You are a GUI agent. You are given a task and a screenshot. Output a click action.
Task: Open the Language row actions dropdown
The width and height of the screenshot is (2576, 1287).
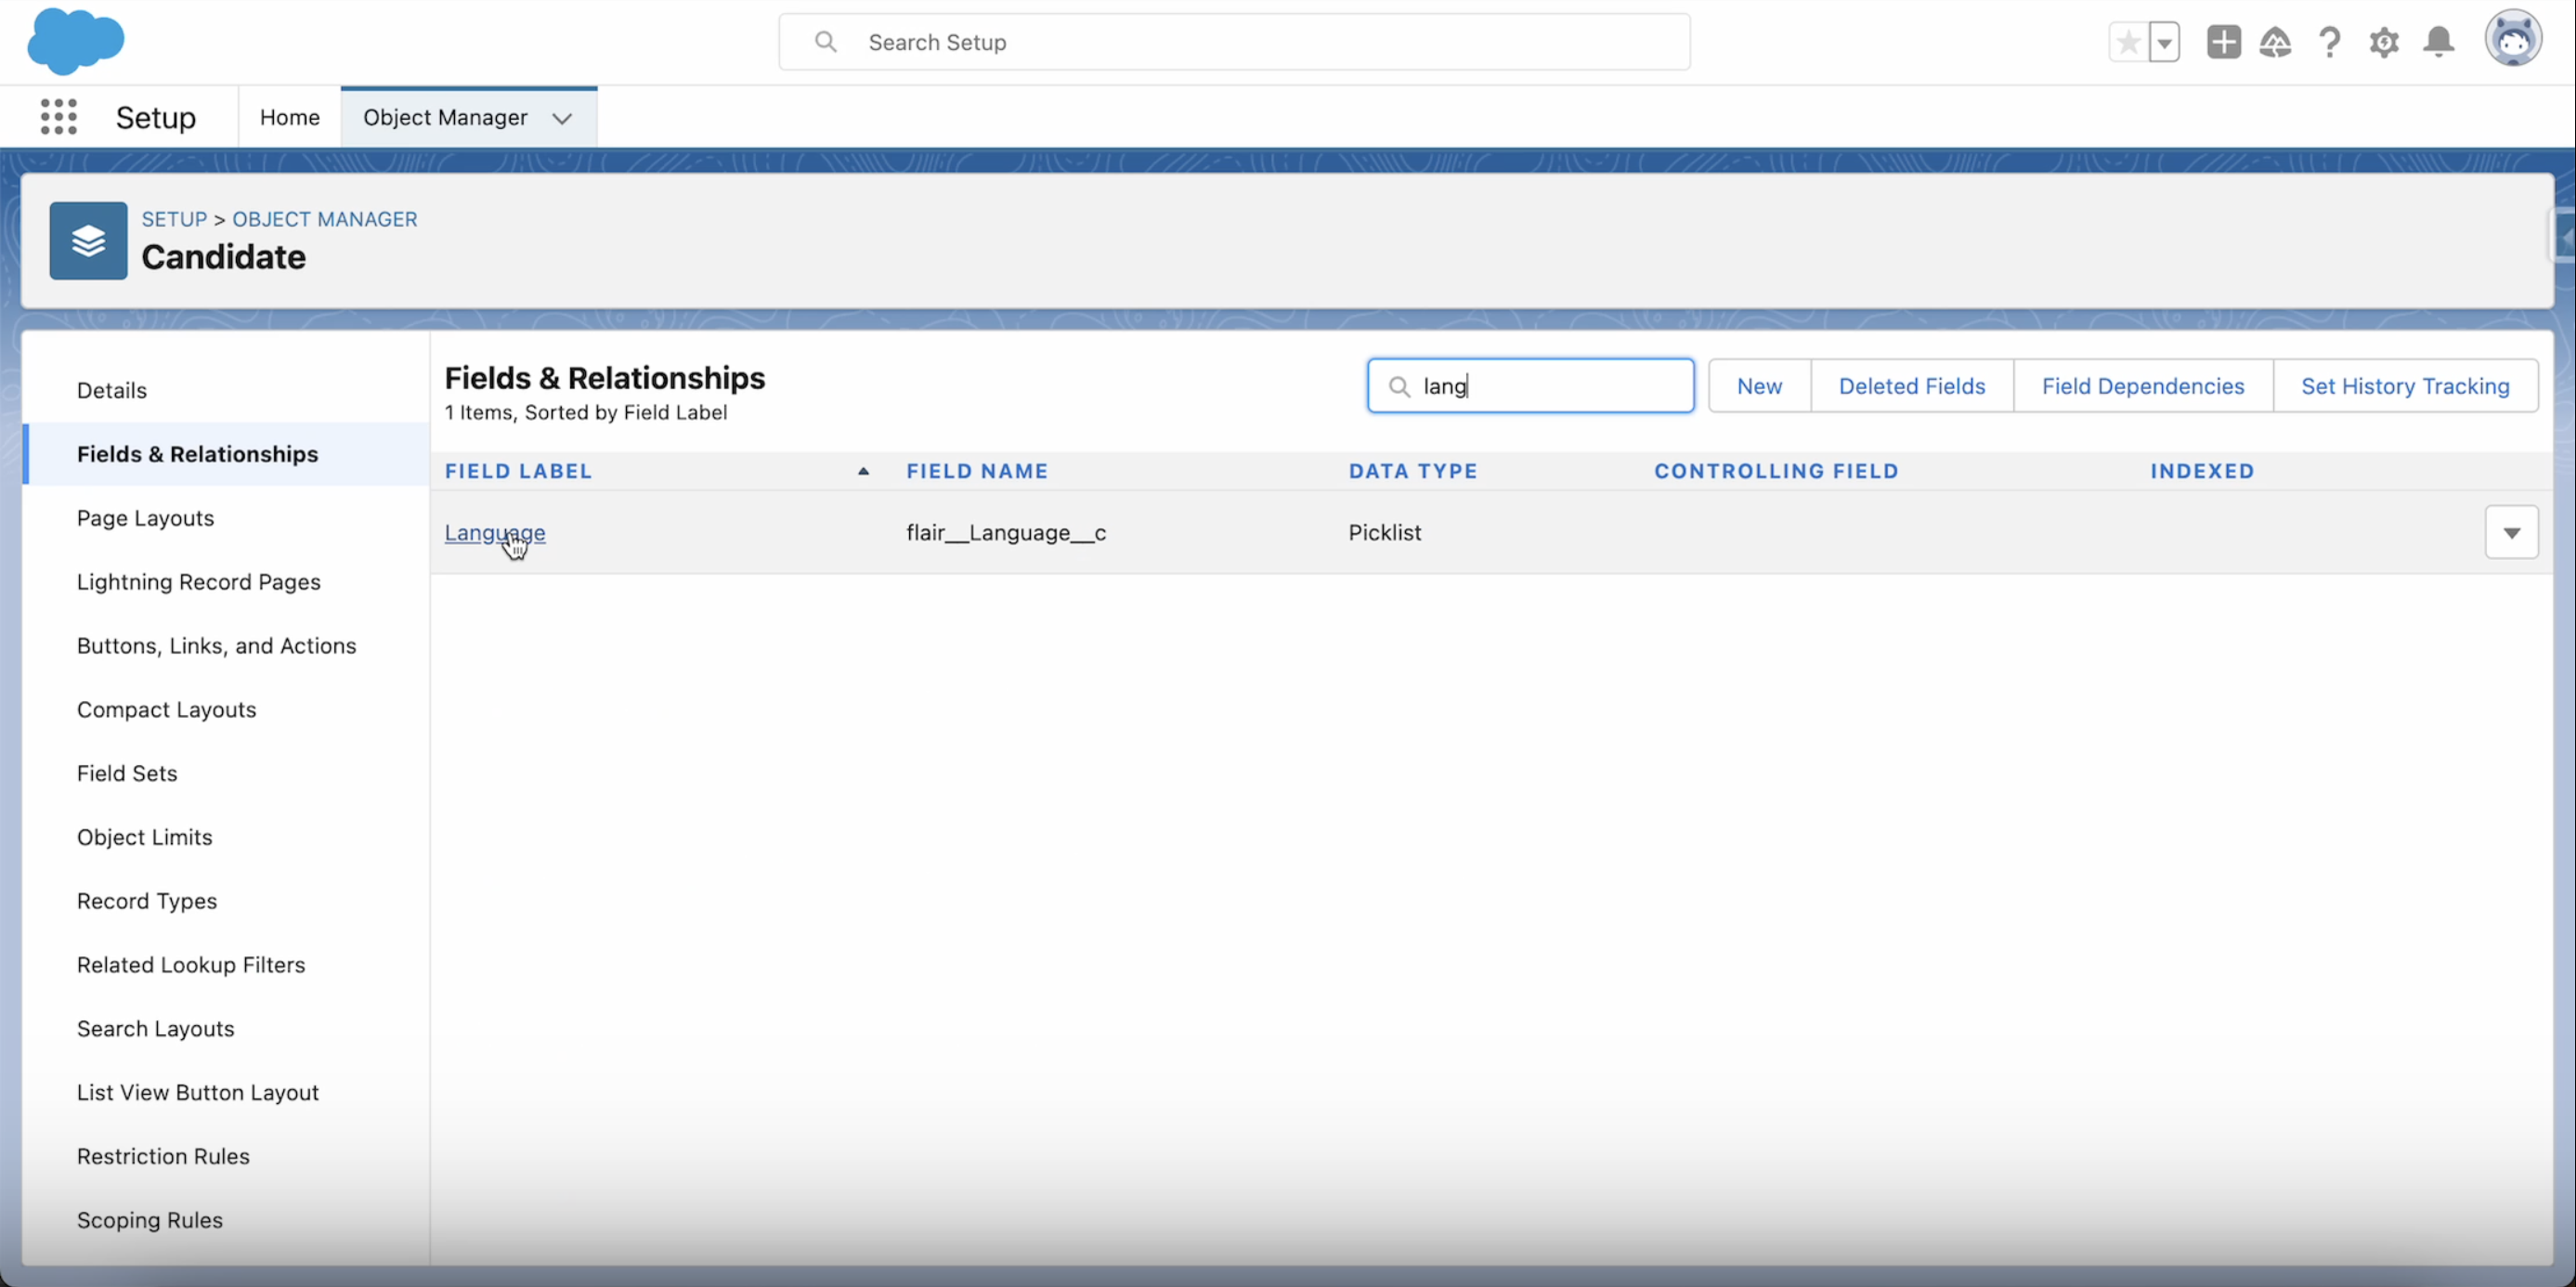click(2511, 532)
